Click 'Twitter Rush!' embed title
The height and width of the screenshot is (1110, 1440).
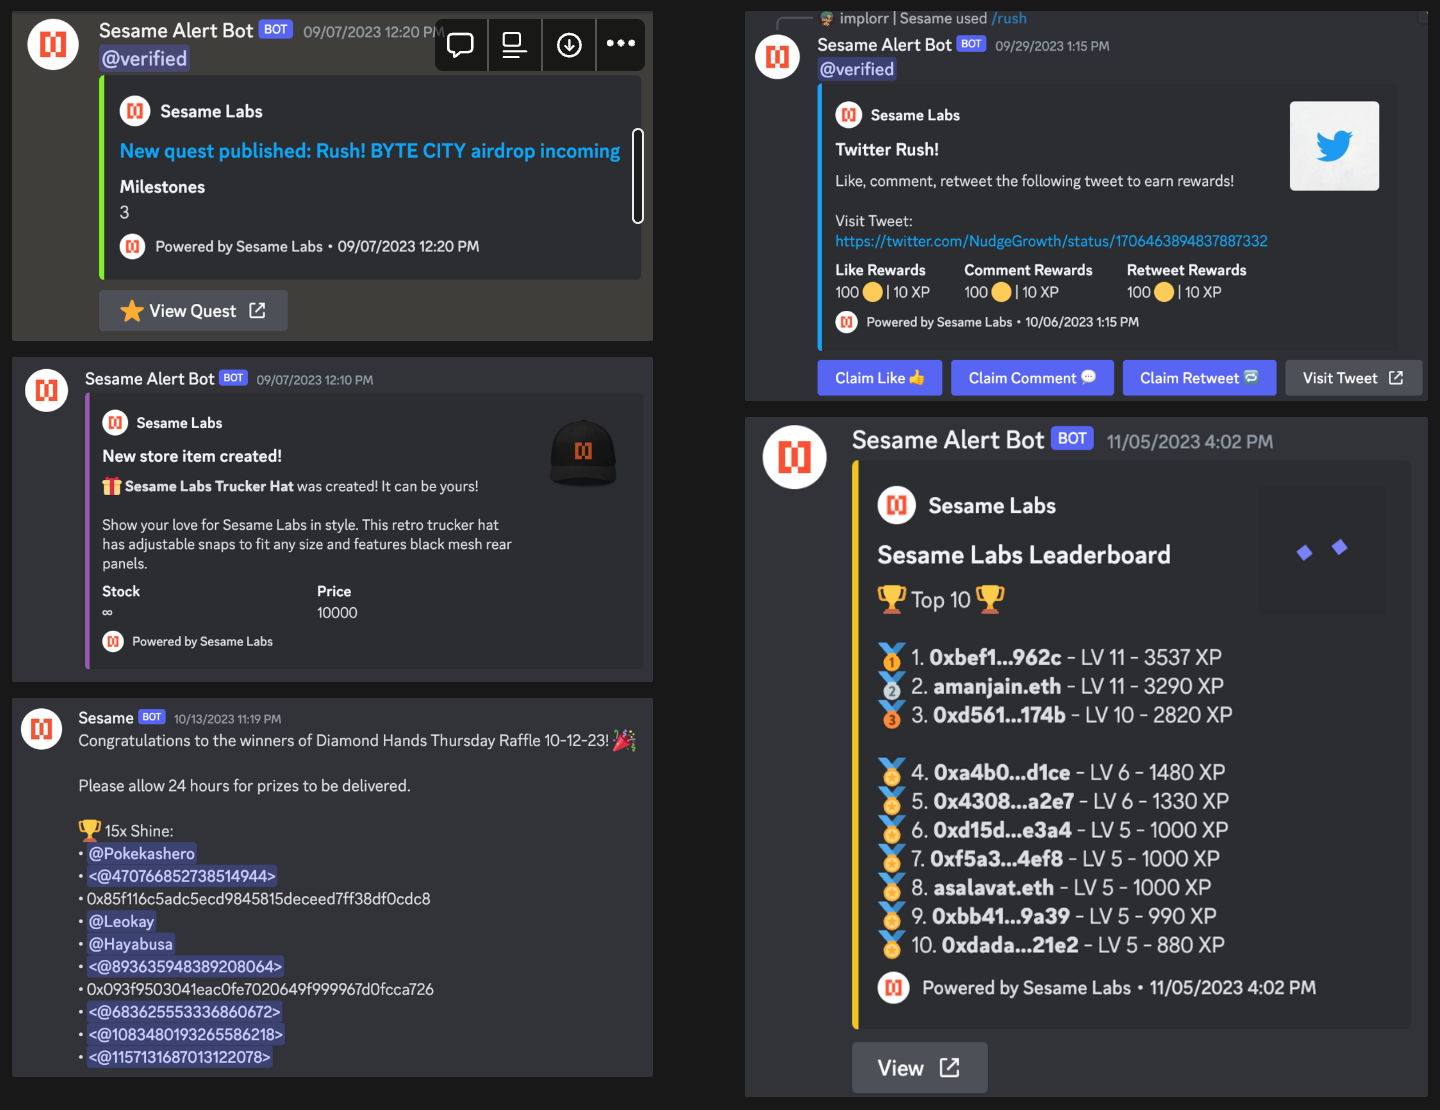[887, 149]
